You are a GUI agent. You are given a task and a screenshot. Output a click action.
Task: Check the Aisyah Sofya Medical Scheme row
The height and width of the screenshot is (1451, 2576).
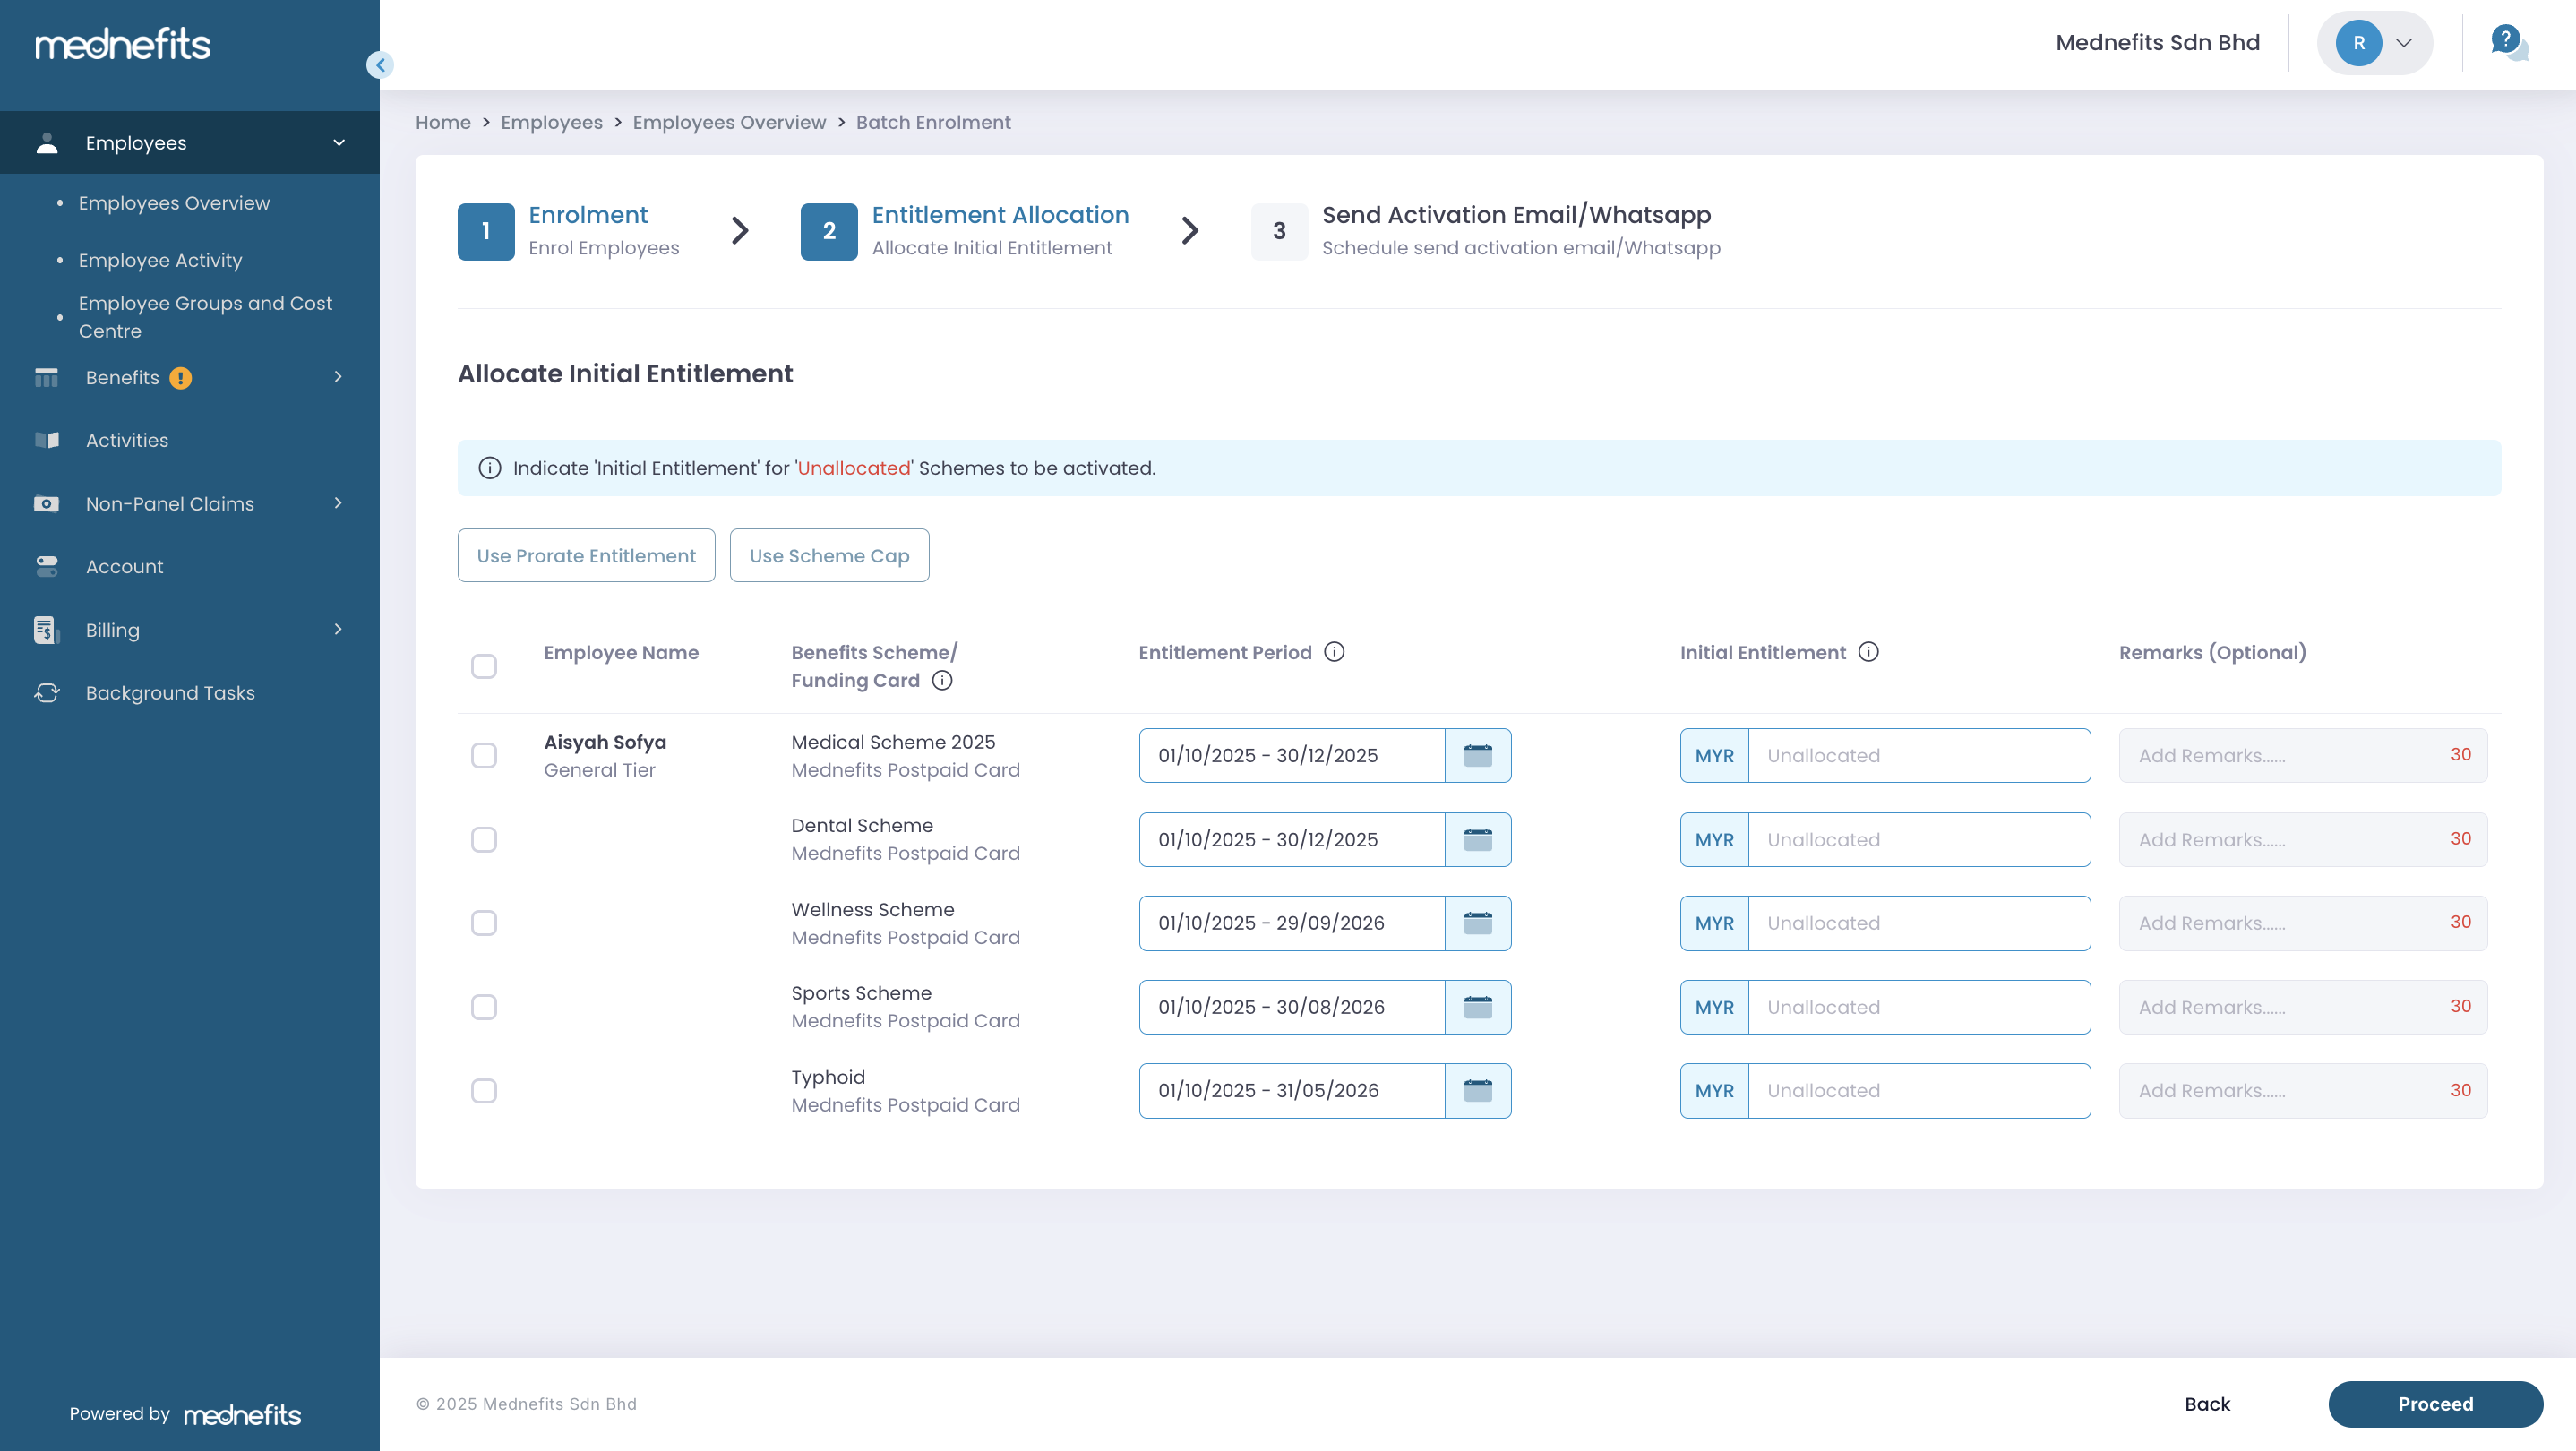484,755
